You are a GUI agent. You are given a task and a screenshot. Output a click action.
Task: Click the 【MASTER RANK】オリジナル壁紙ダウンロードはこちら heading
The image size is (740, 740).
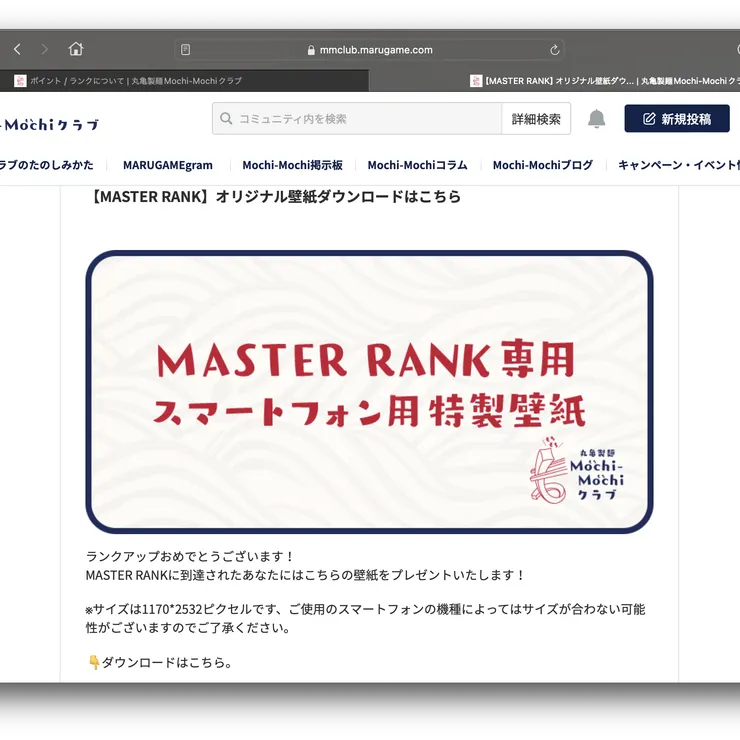[x=274, y=196]
